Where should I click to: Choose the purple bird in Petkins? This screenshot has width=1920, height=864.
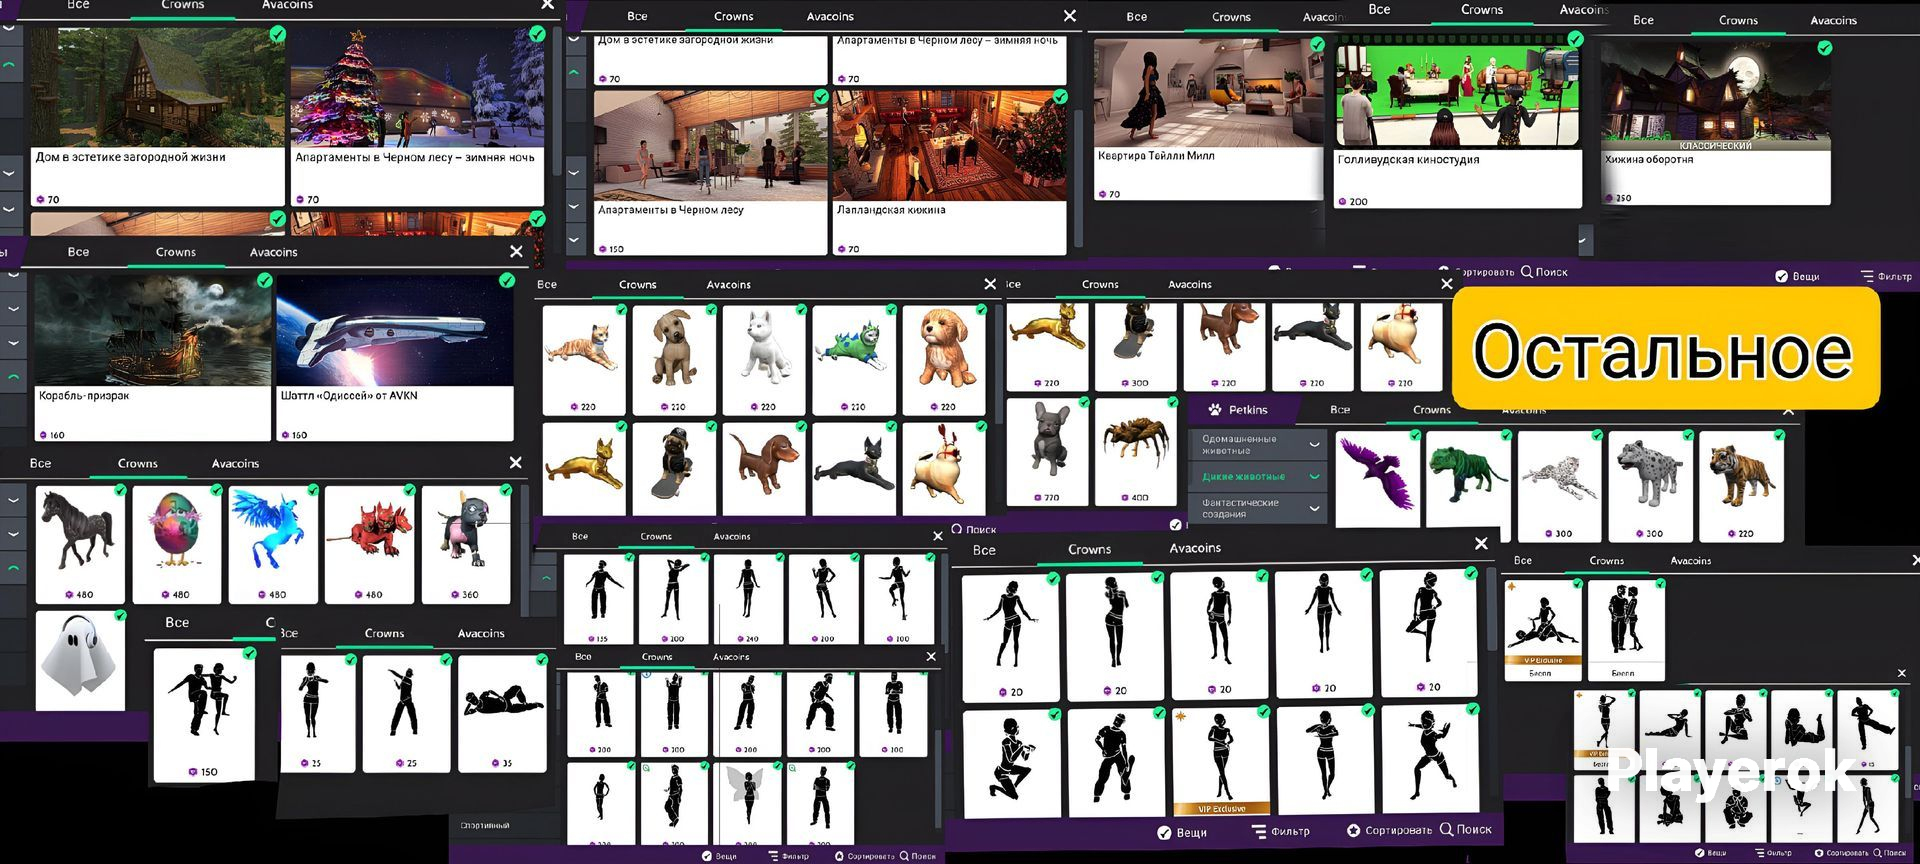pyautogui.click(x=1378, y=480)
